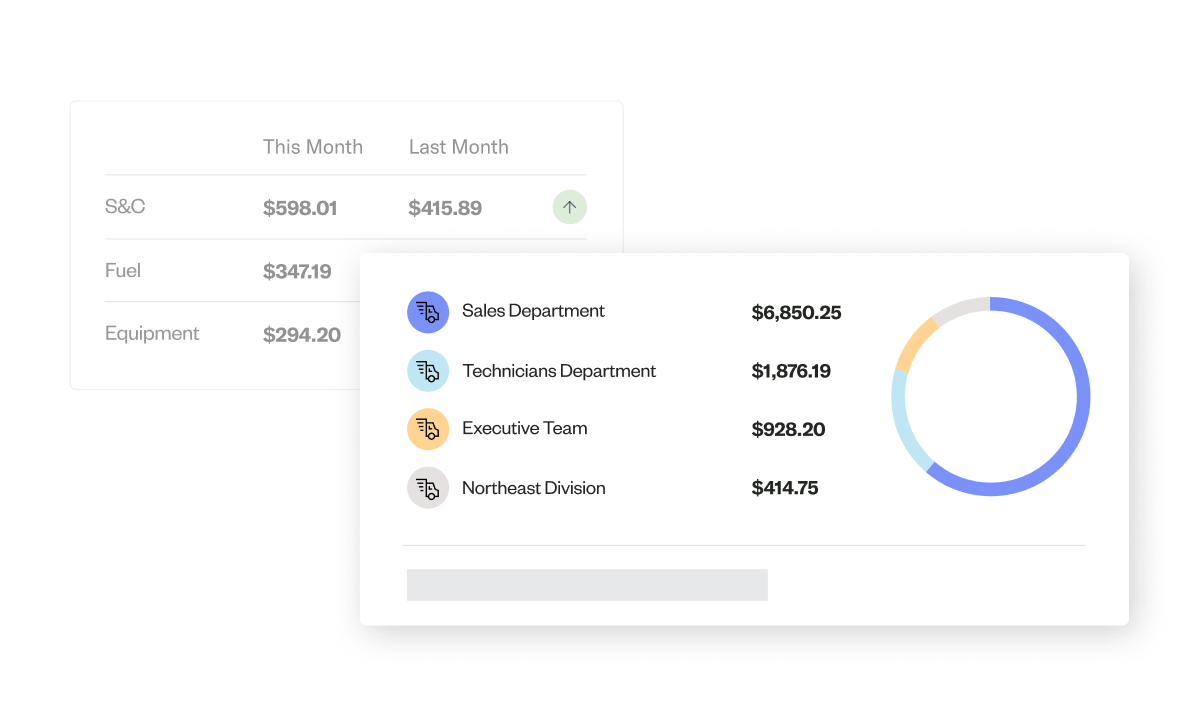Click the orange Executive Team truck icon
The height and width of the screenshot is (726, 1200).
pyautogui.click(x=427, y=429)
